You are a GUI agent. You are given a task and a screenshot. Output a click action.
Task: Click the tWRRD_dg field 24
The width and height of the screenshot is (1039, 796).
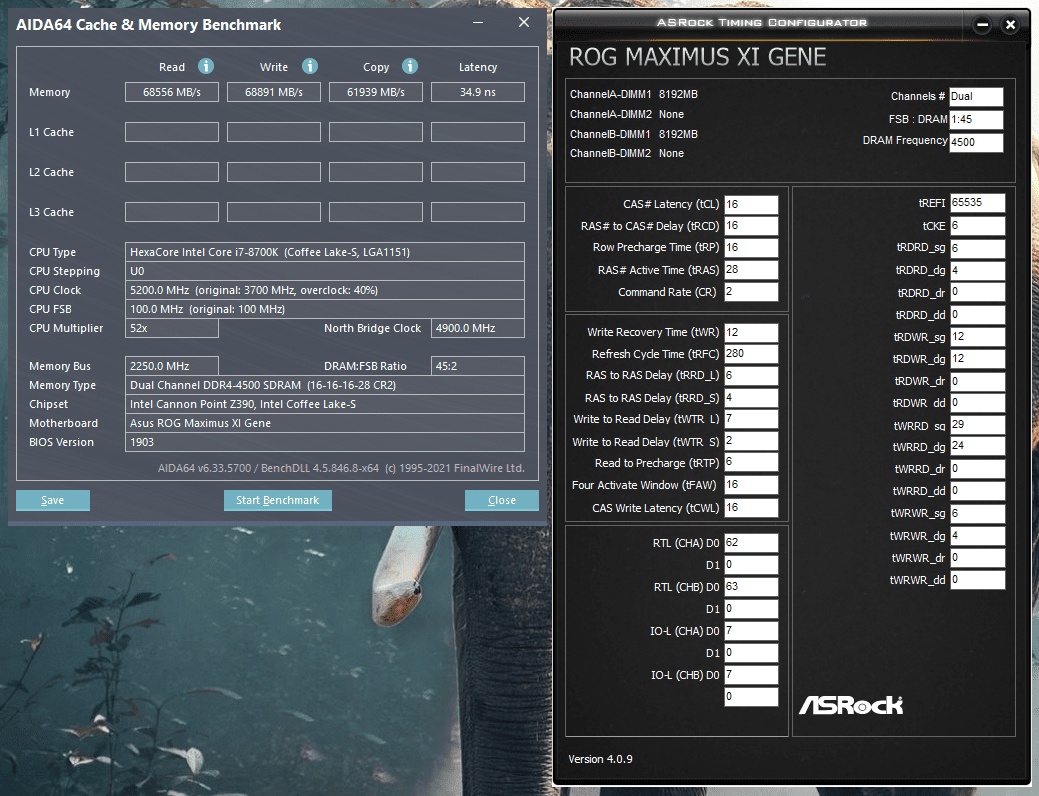click(977, 446)
